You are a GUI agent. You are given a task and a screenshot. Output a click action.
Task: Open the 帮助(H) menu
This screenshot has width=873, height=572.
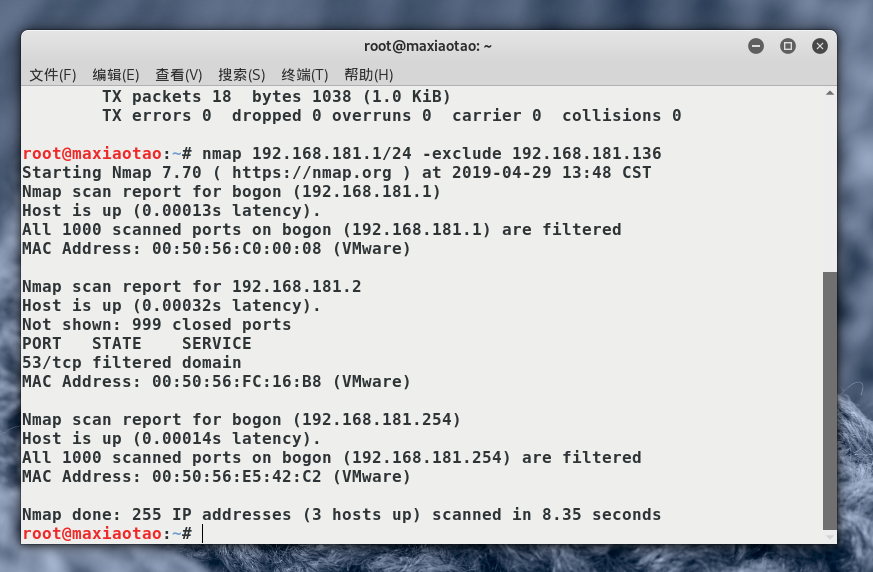tap(369, 75)
